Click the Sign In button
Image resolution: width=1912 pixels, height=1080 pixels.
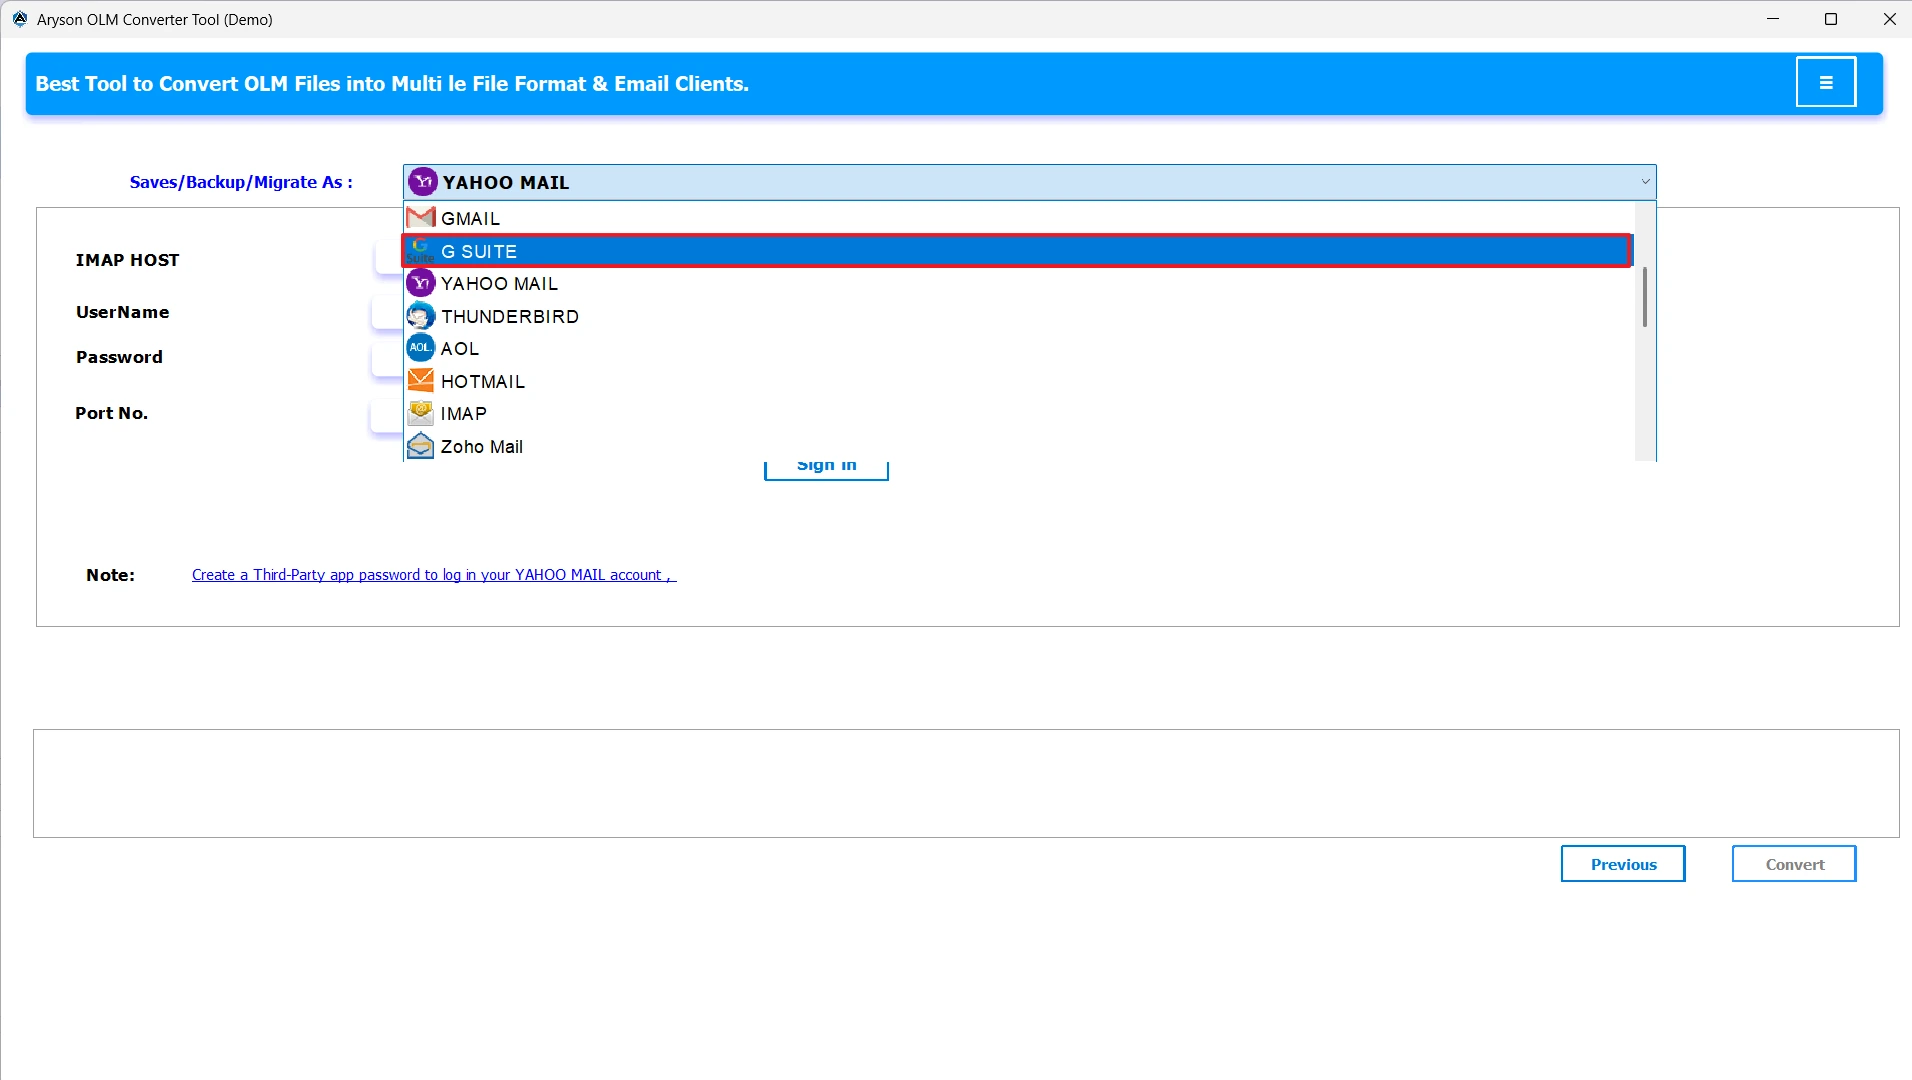coord(826,464)
